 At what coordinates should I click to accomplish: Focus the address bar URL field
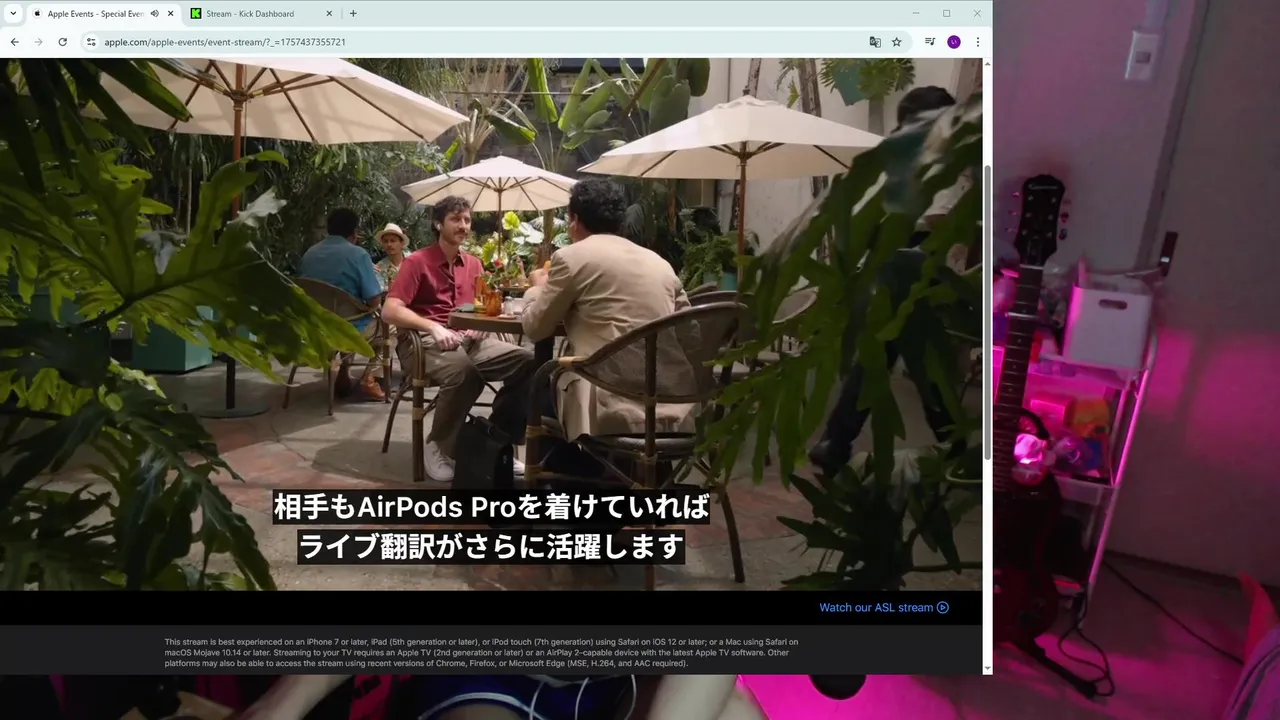(x=480, y=42)
